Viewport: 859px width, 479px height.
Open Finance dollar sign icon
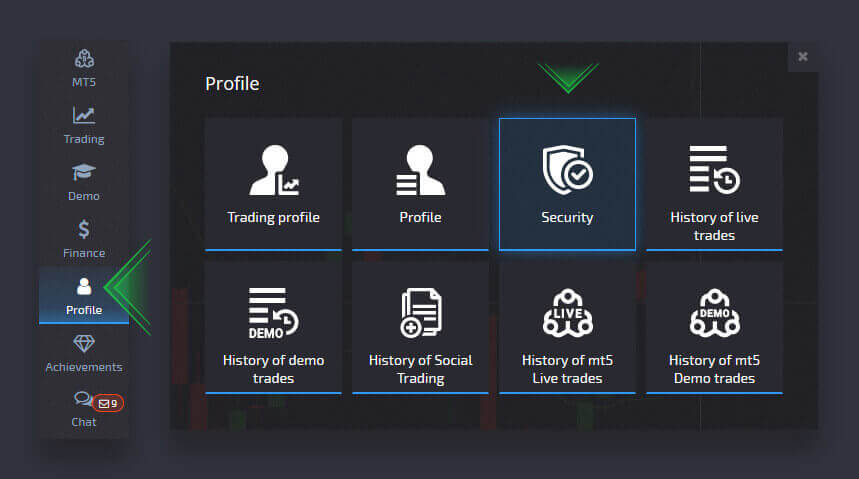point(84,230)
